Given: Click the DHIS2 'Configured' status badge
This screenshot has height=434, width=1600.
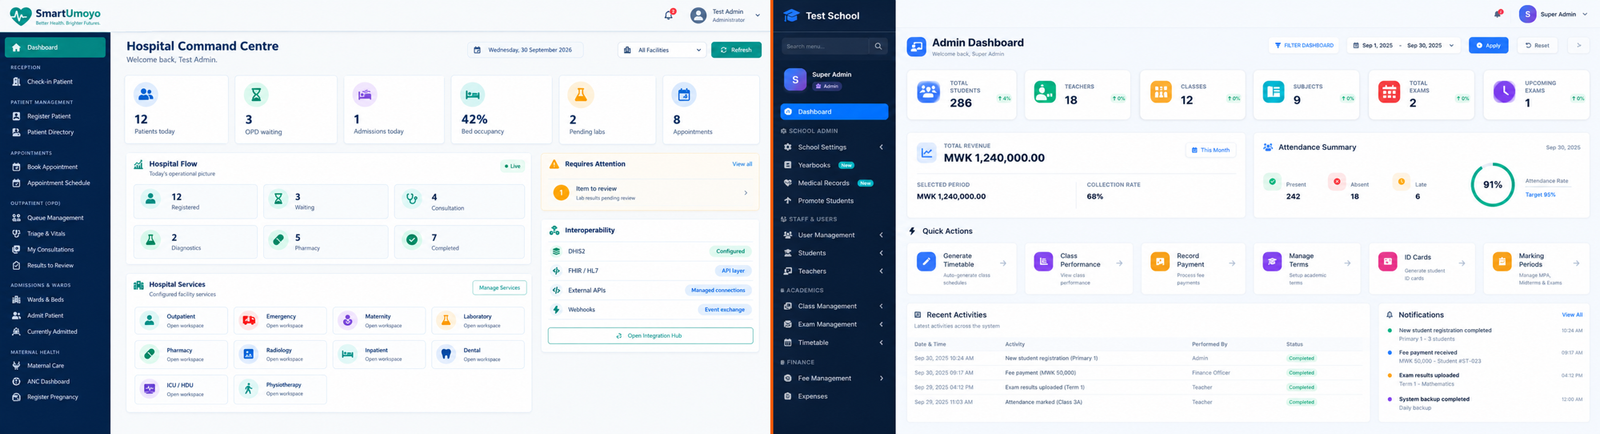Looking at the screenshot, I should pyautogui.click(x=730, y=251).
